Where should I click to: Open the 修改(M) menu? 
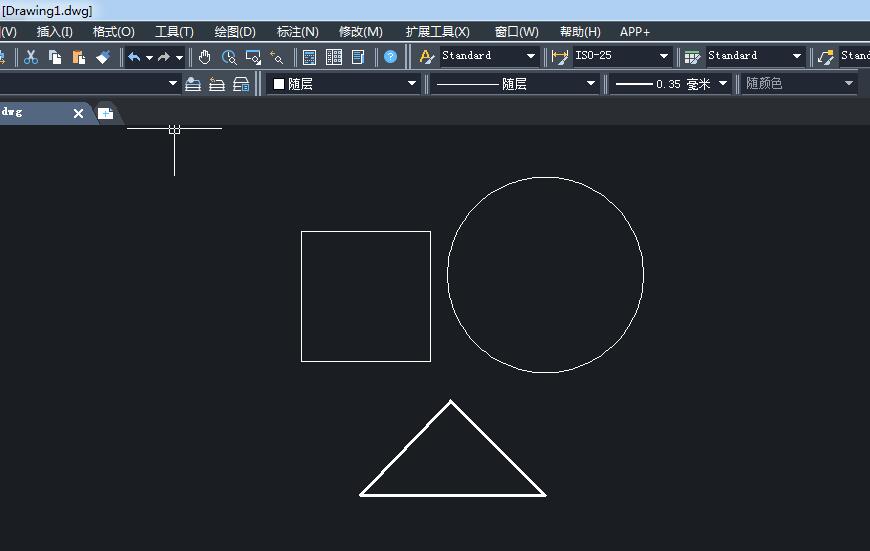coord(361,32)
